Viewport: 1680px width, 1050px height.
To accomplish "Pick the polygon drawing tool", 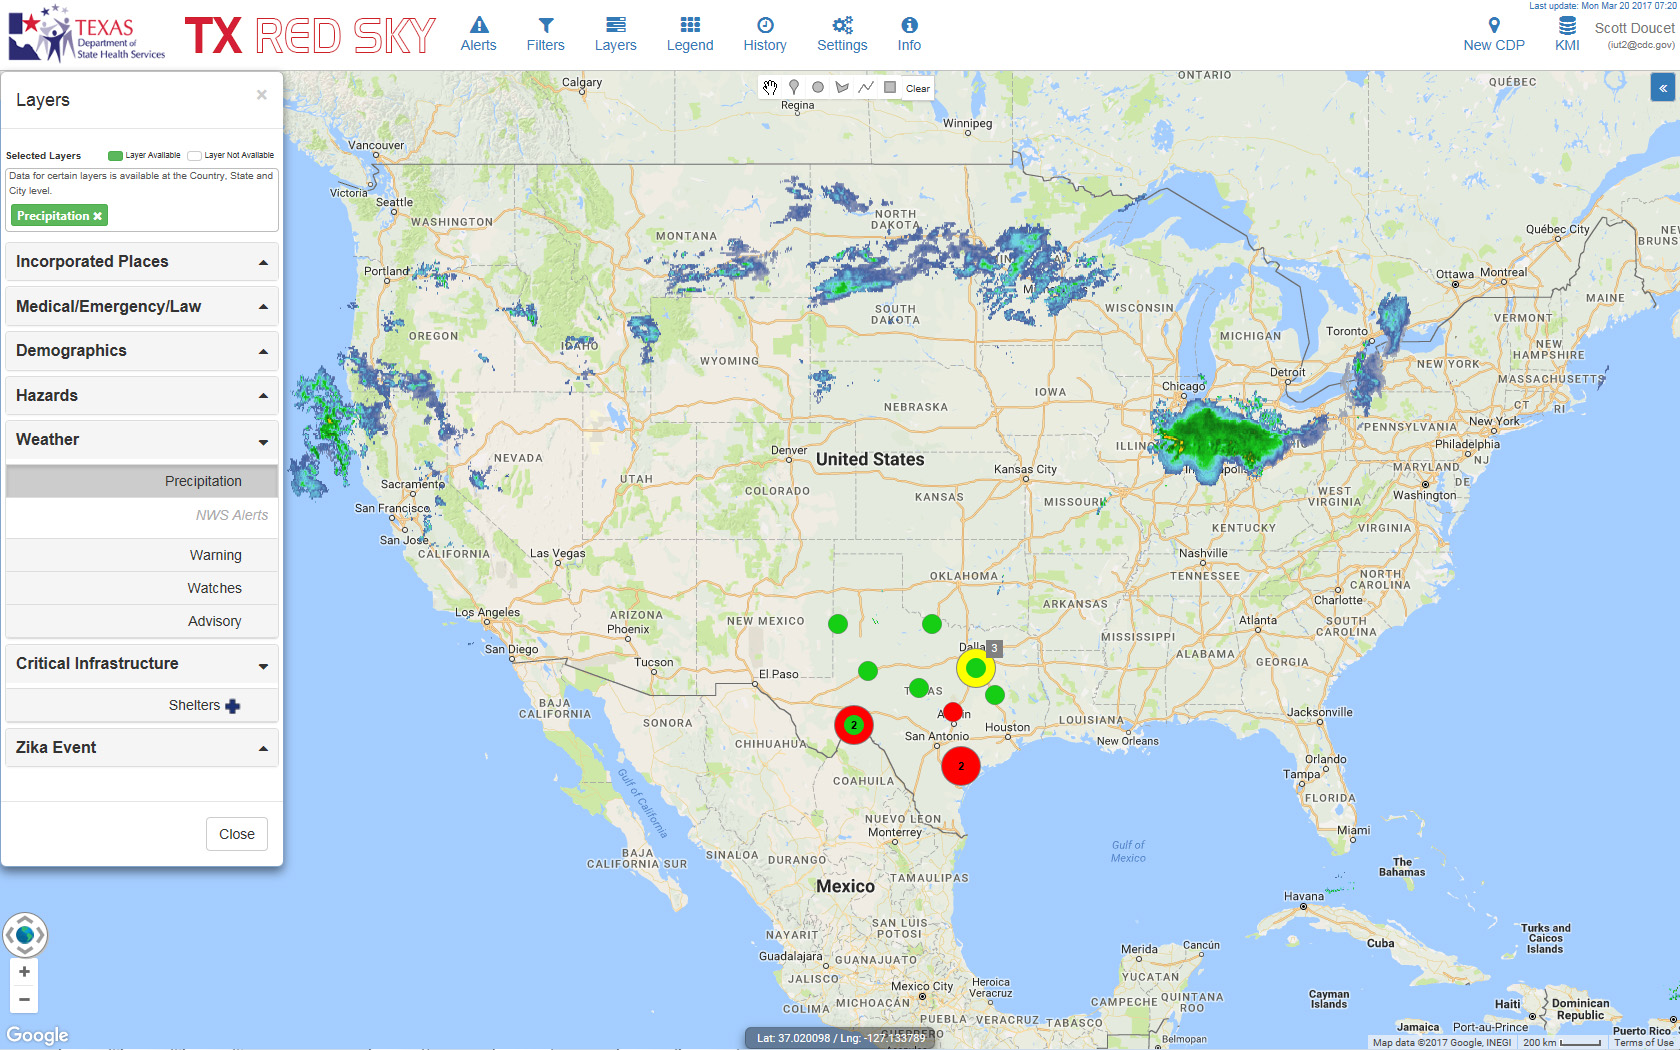I will (842, 88).
